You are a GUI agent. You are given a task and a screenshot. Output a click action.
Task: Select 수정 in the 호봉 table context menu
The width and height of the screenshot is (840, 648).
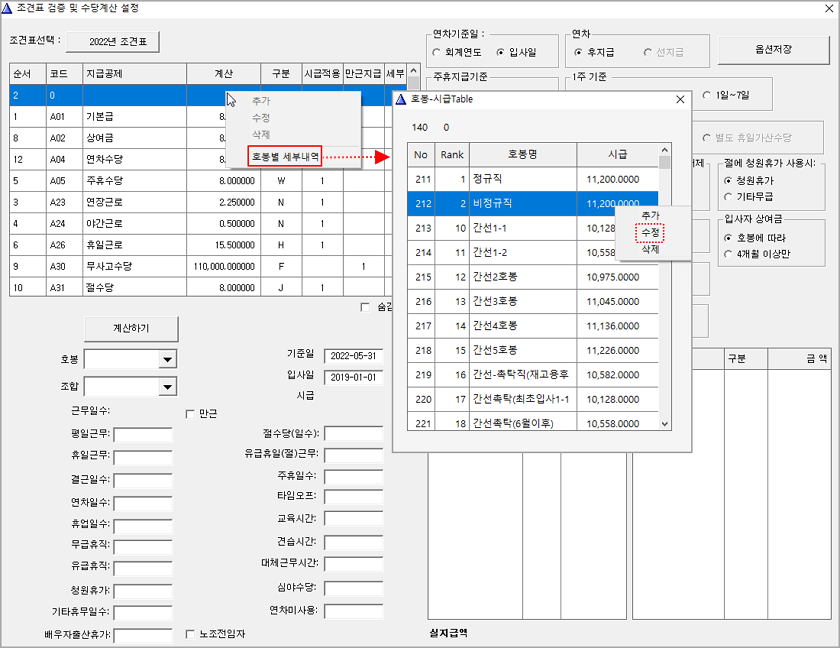tap(650, 232)
